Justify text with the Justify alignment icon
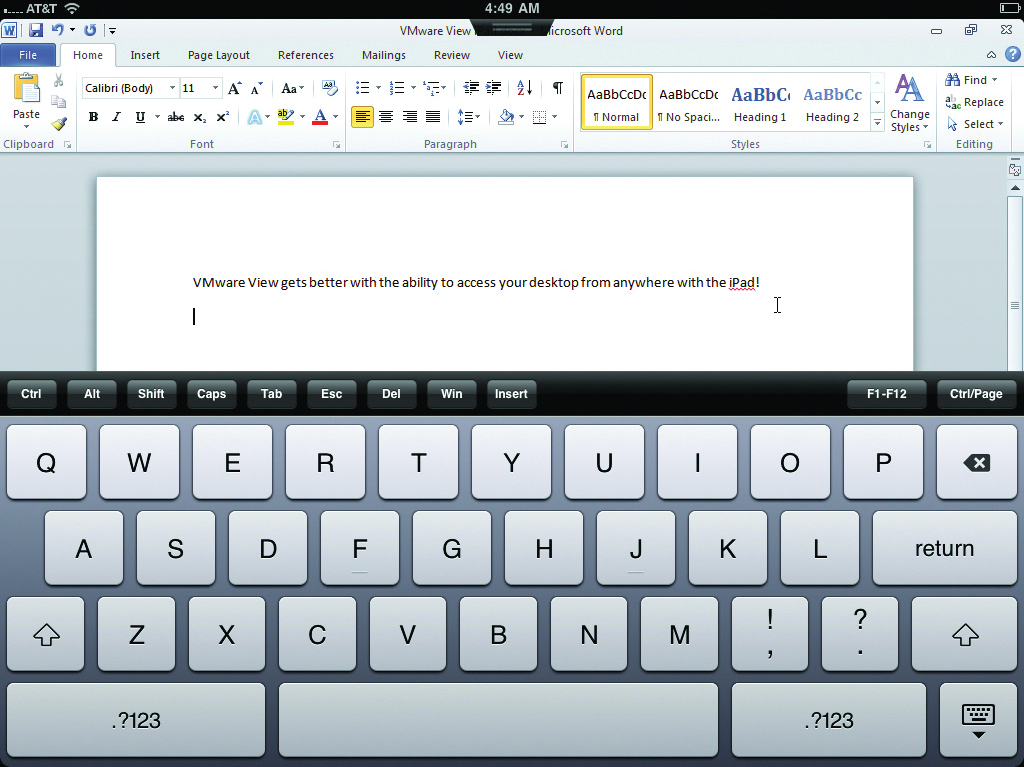Screen dimensions: 1024x767 point(433,117)
